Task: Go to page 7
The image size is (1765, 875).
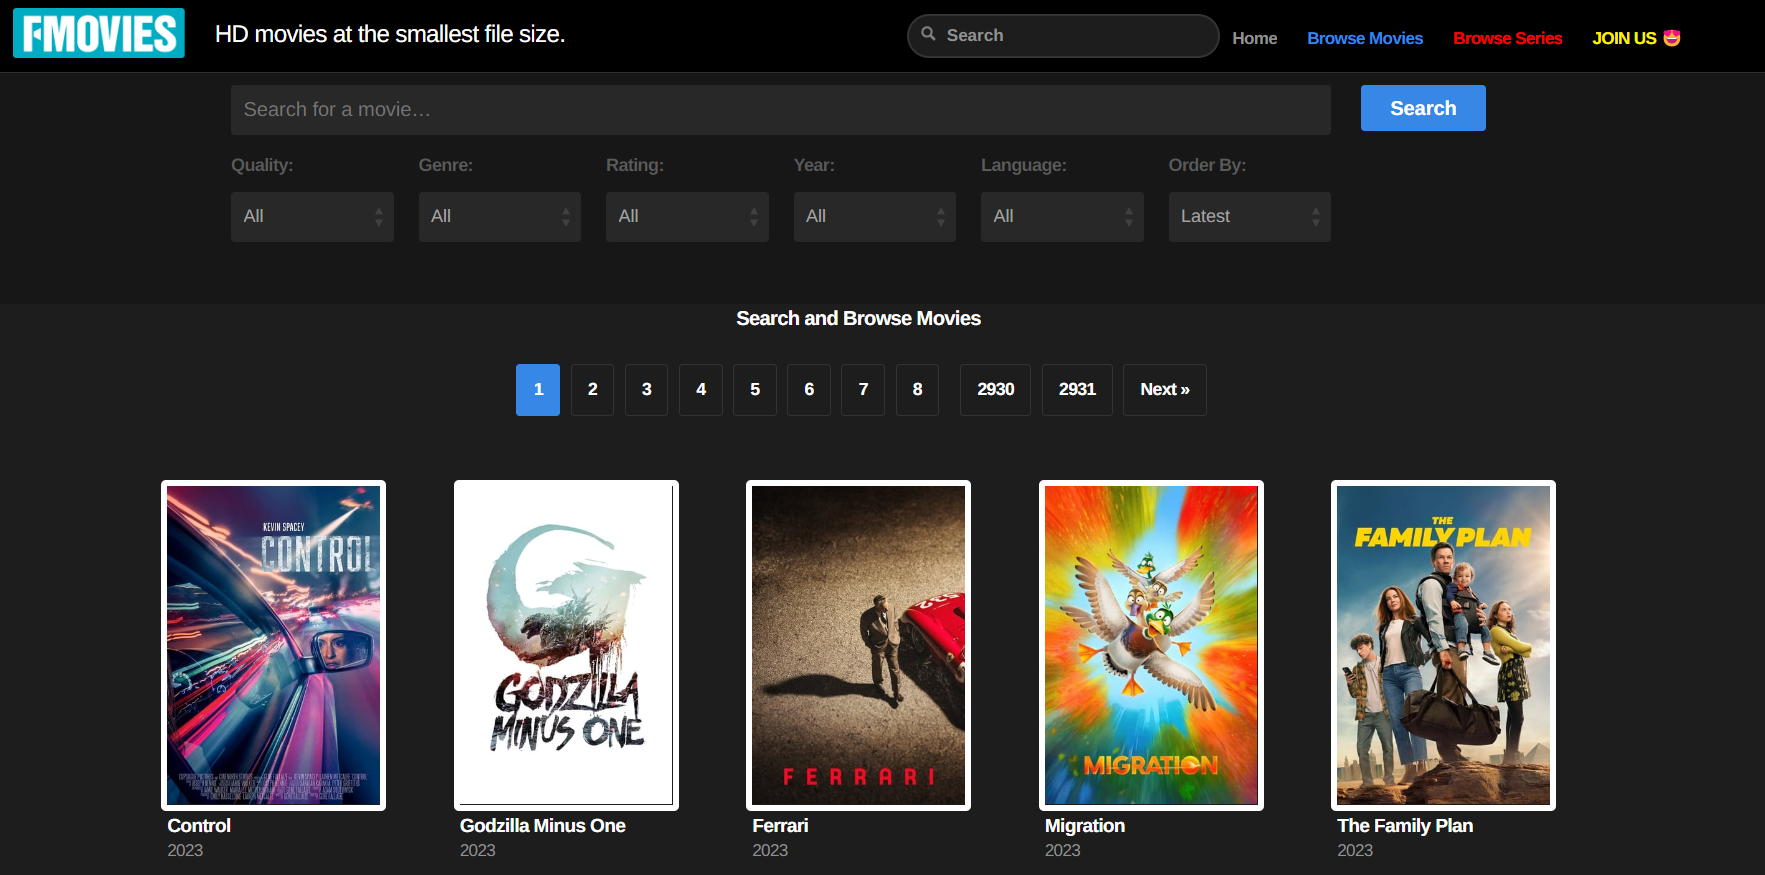Action: click(863, 390)
